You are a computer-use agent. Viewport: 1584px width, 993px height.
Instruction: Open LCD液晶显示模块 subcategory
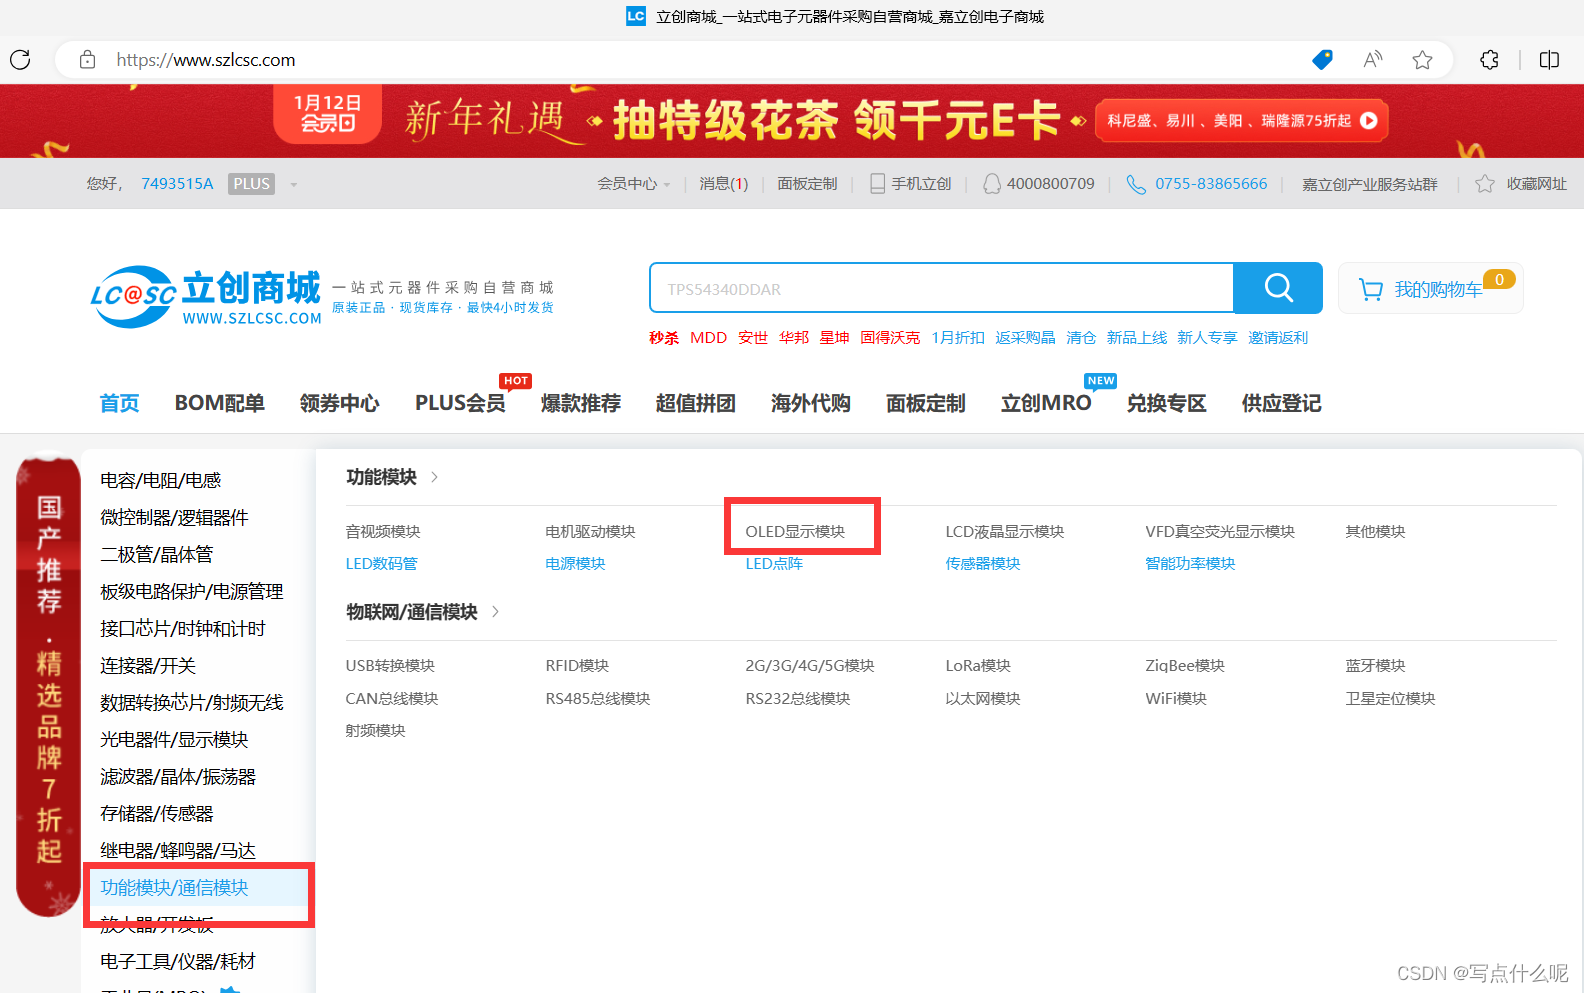1005,531
